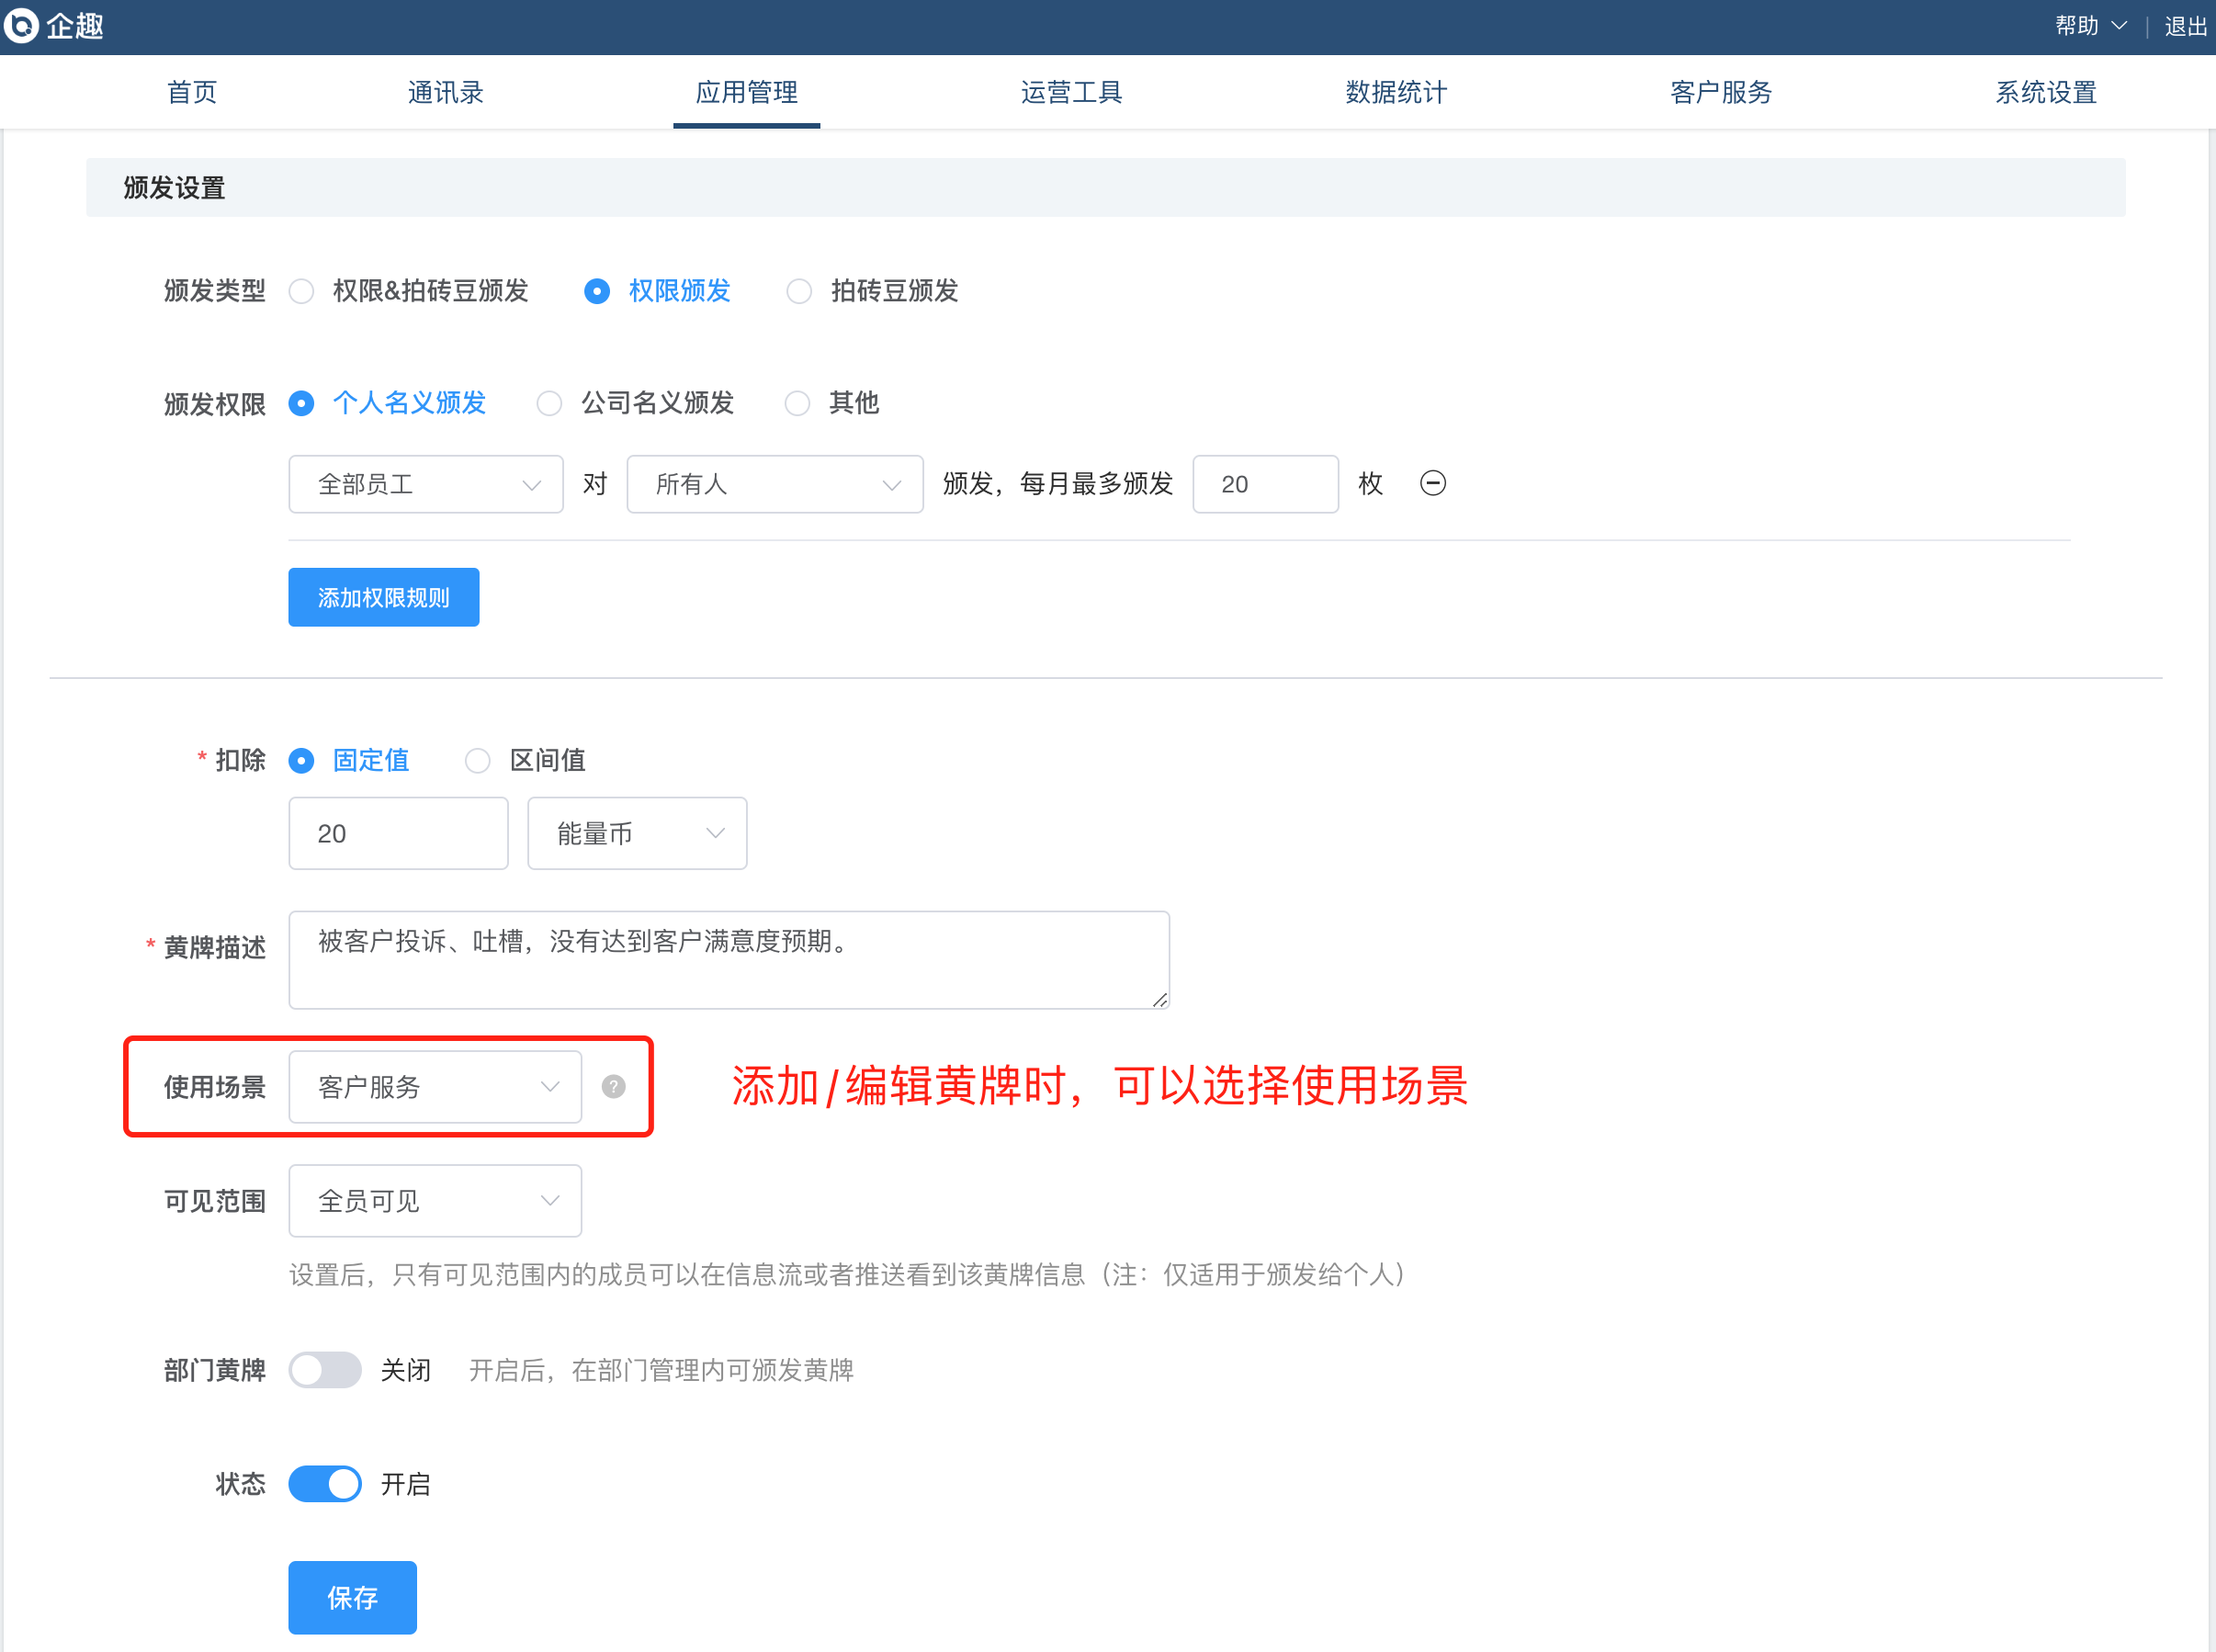Screen dimensions: 2216x1652
Task: Enable the 部门黄牌 switch
Action: [x=325, y=1370]
